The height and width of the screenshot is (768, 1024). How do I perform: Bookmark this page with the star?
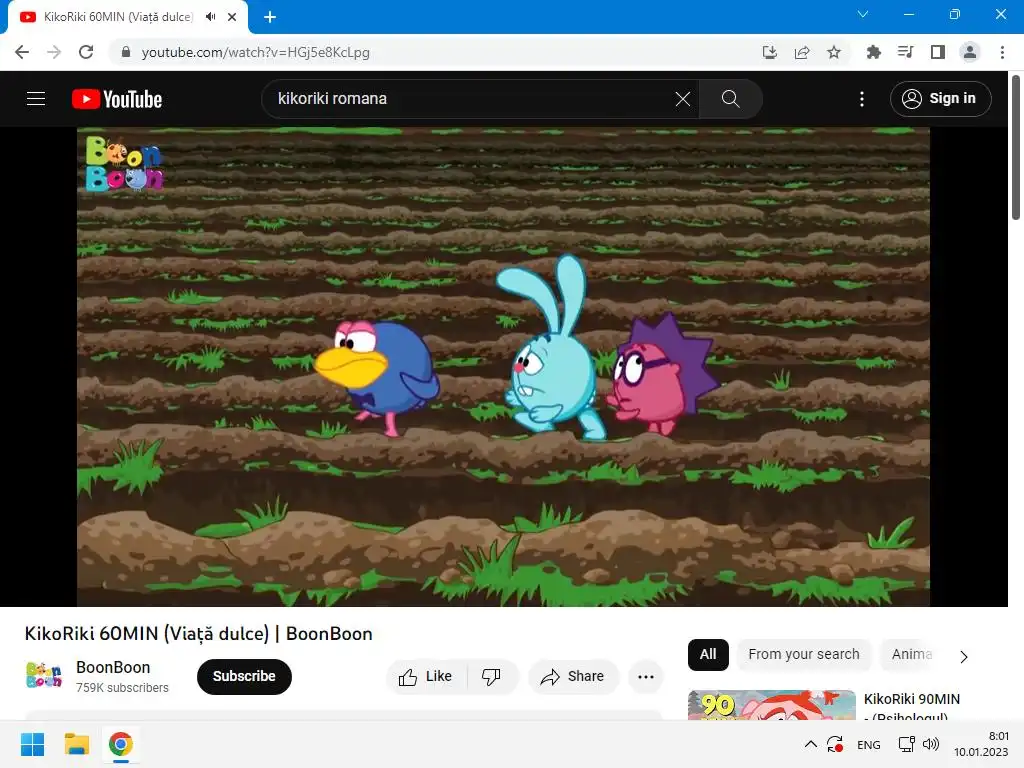(834, 52)
